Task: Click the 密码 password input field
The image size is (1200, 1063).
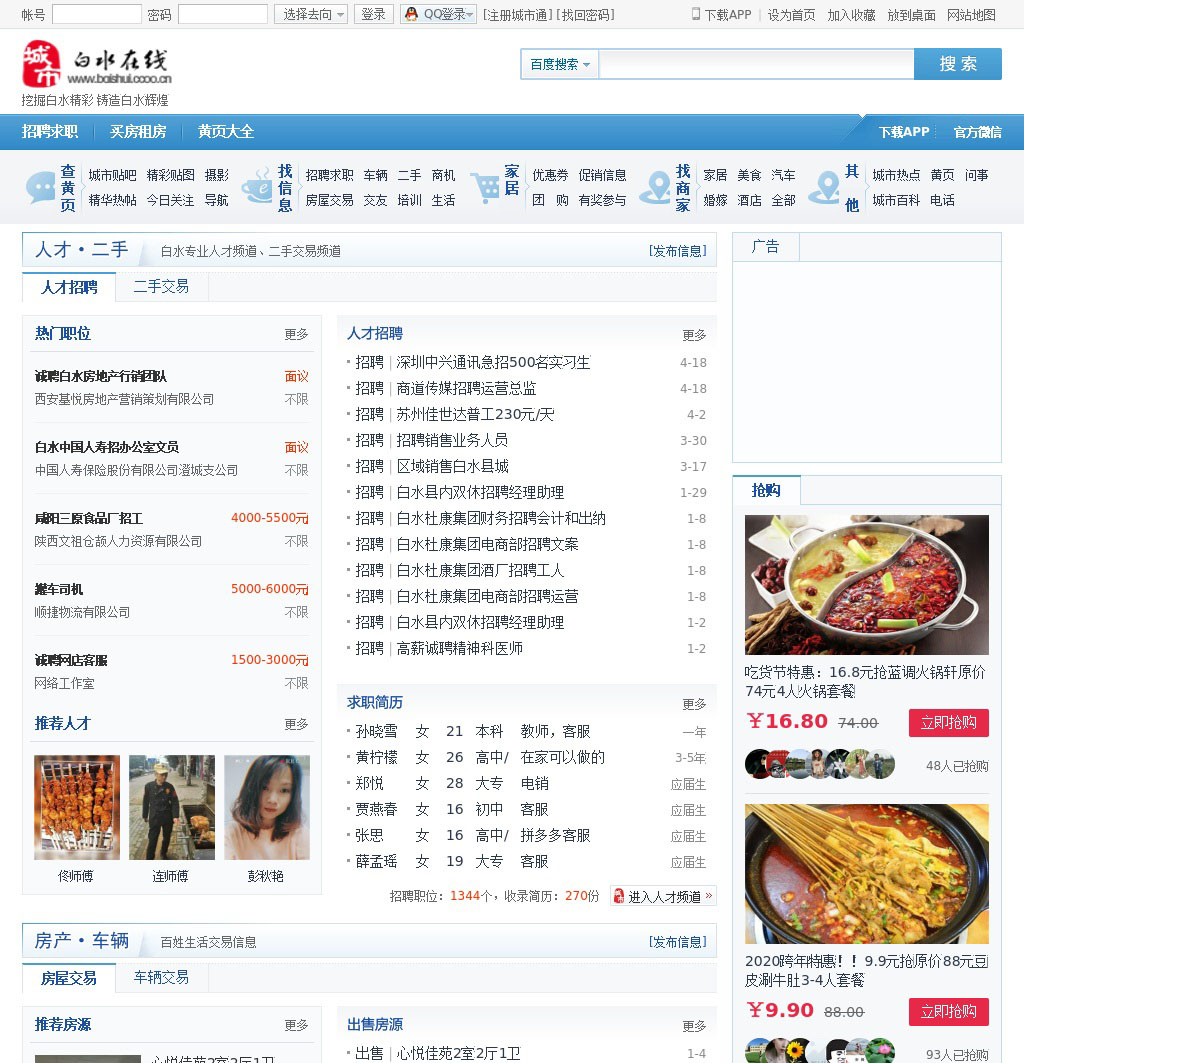Action: 223,14
